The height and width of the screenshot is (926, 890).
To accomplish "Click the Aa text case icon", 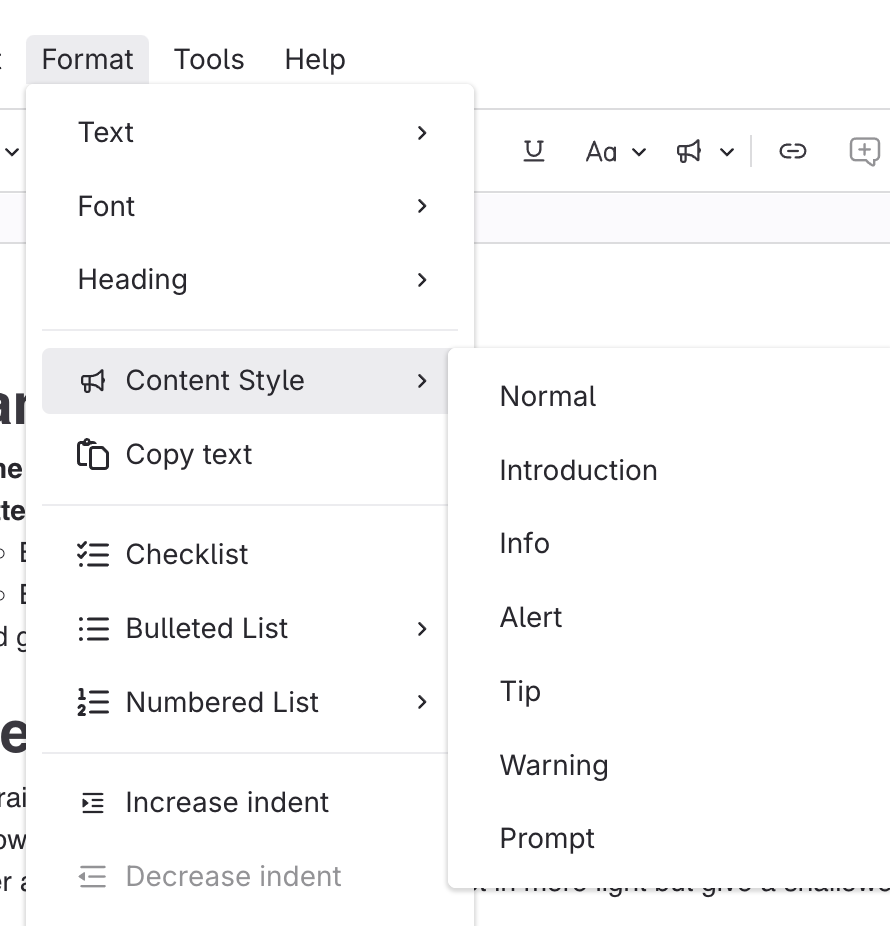I will [601, 152].
